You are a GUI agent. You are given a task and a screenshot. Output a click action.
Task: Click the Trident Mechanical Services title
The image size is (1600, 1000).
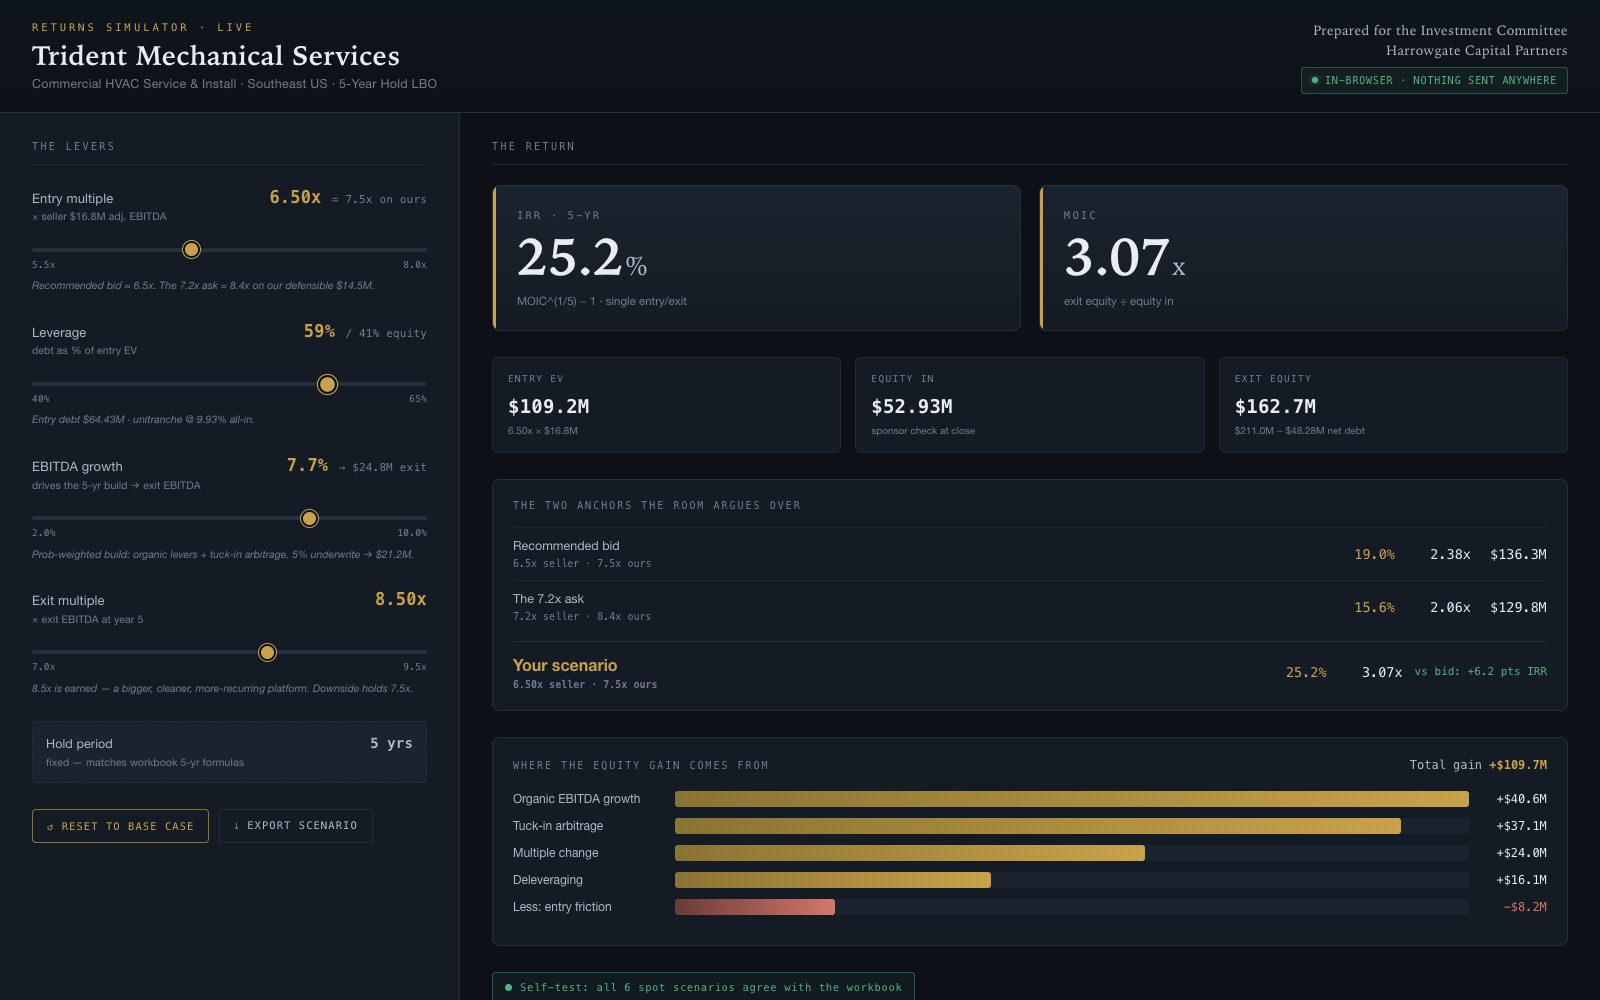pyautogui.click(x=216, y=56)
